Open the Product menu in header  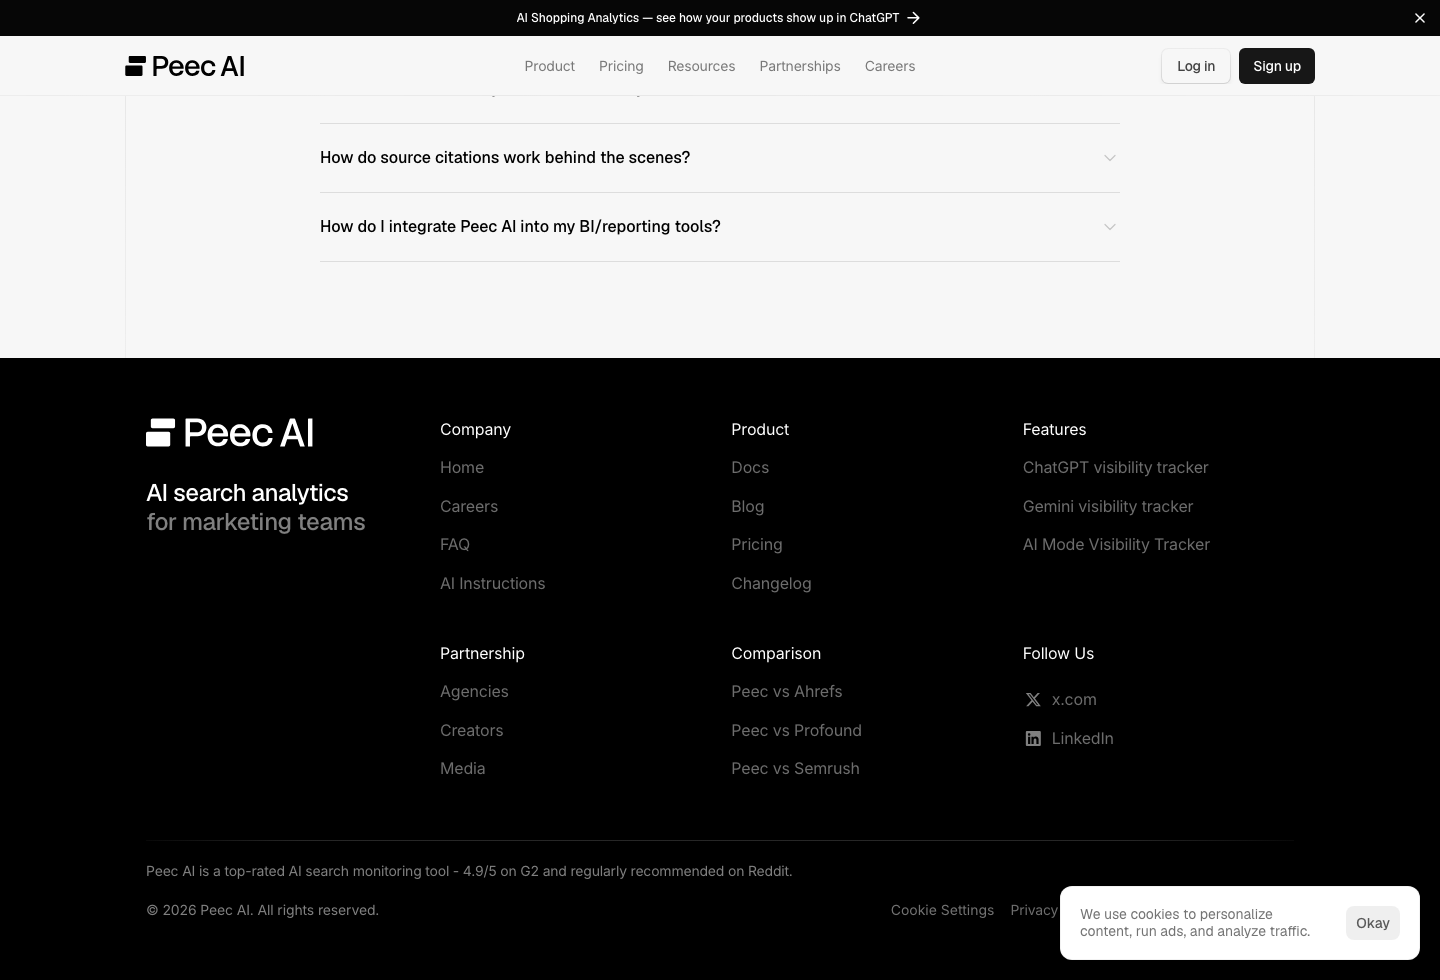[550, 66]
